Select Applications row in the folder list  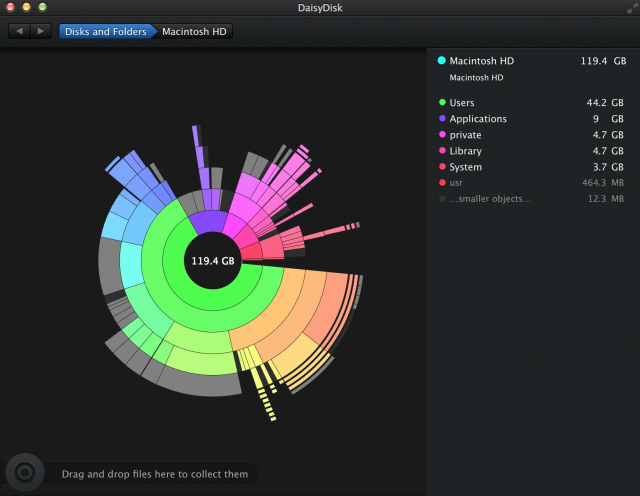(531, 119)
